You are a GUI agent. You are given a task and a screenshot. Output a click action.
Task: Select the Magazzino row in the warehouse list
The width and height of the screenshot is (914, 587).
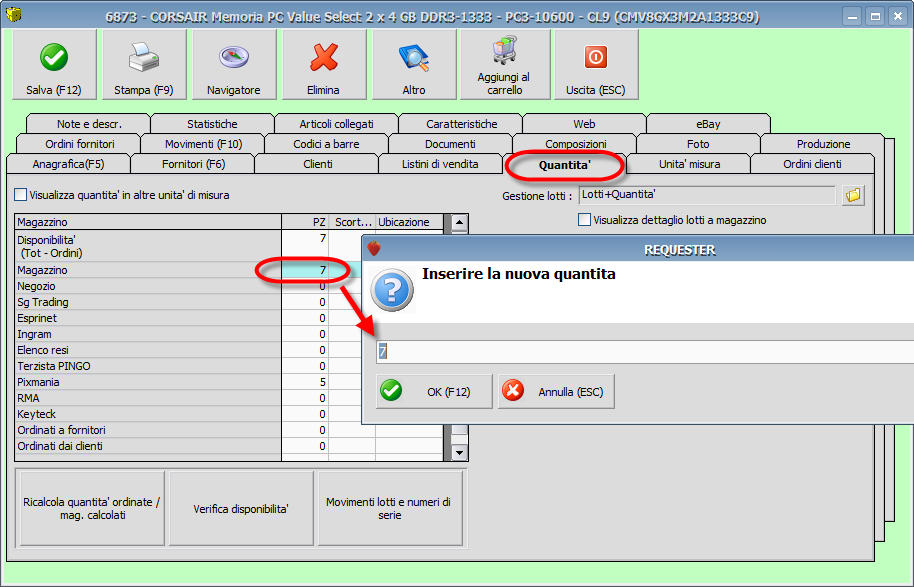click(x=148, y=270)
